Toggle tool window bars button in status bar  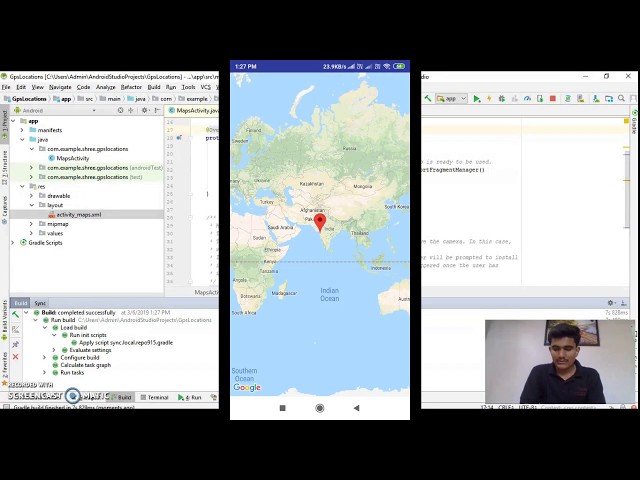[x=6, y=407]
